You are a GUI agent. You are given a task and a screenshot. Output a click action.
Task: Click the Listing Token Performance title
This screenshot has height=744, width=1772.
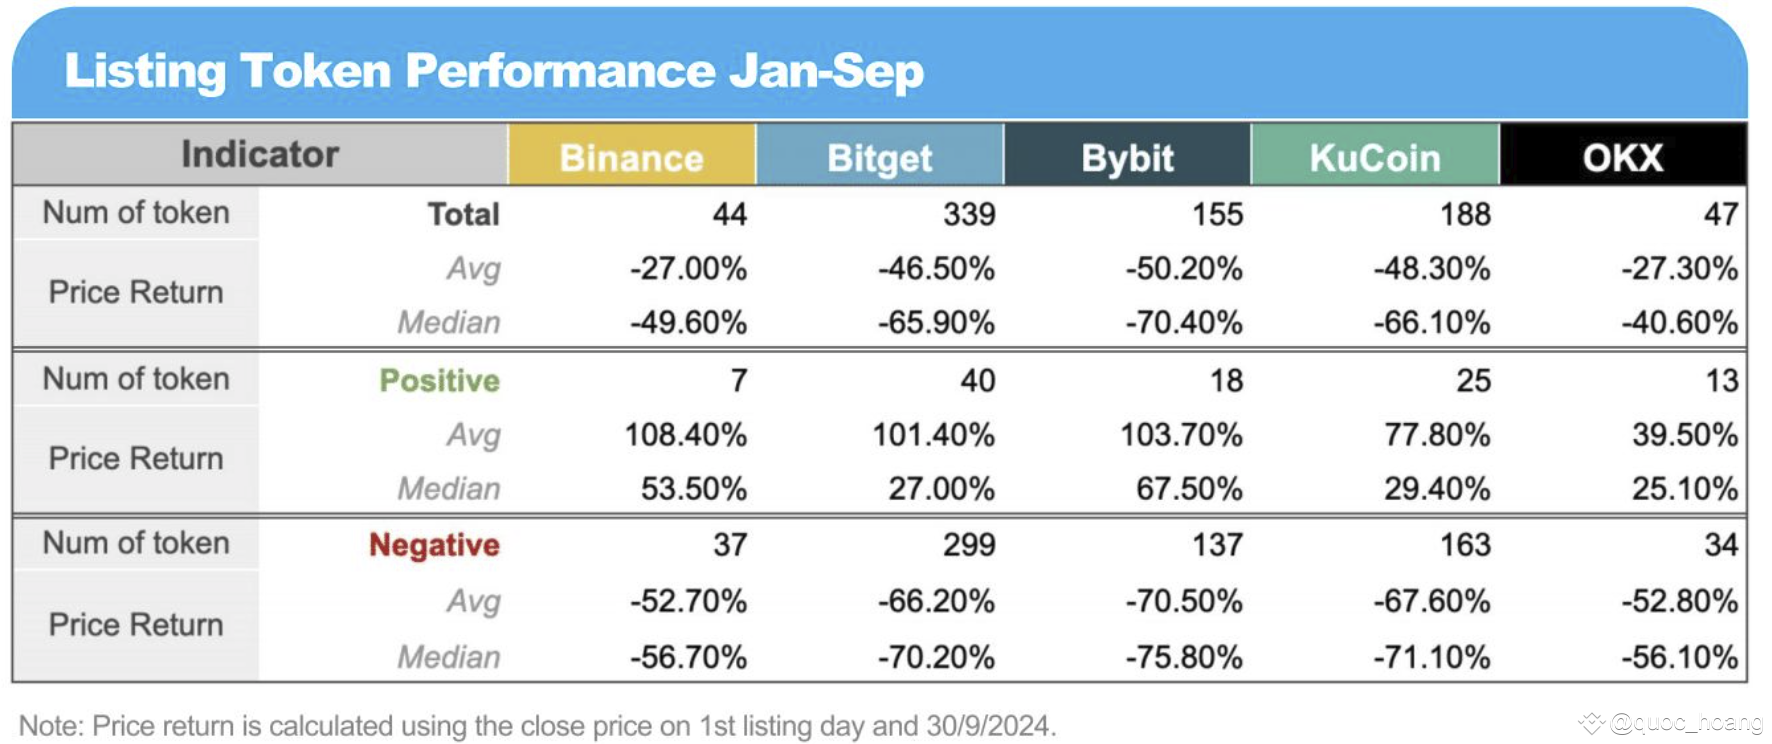point(494,71)
